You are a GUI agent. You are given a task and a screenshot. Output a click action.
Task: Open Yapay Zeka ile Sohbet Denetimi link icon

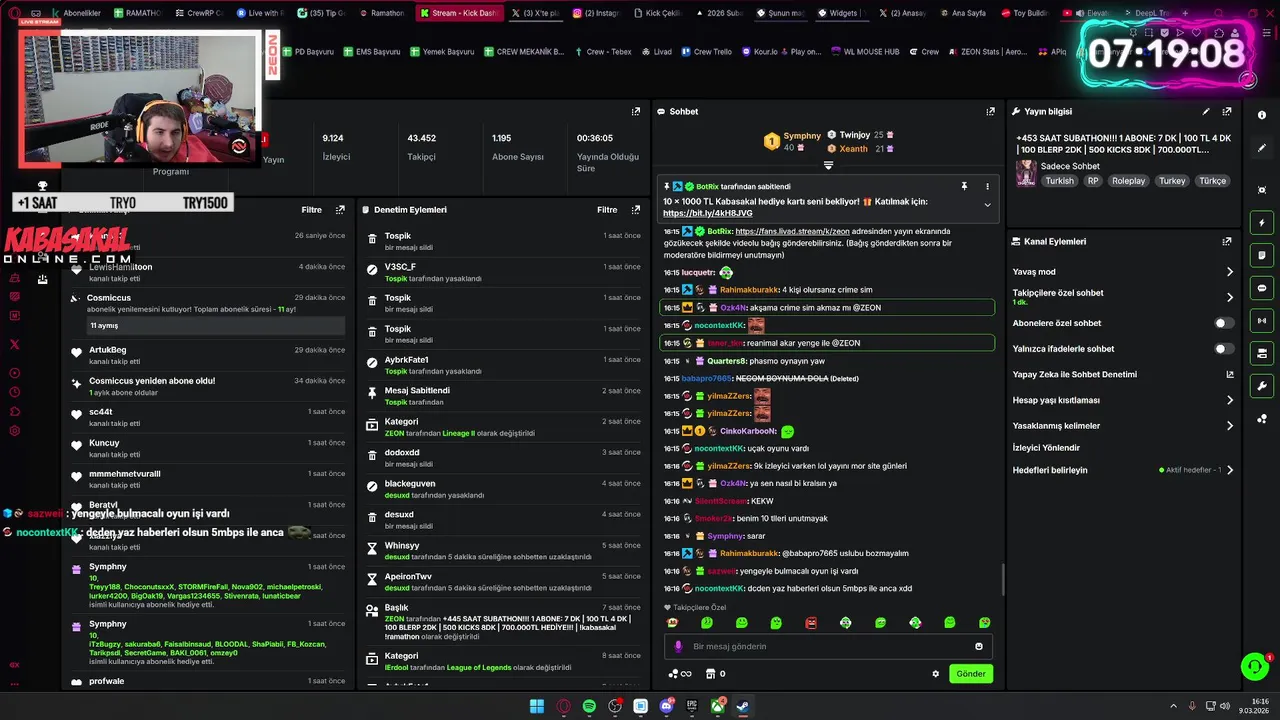tap(1230, 374)
